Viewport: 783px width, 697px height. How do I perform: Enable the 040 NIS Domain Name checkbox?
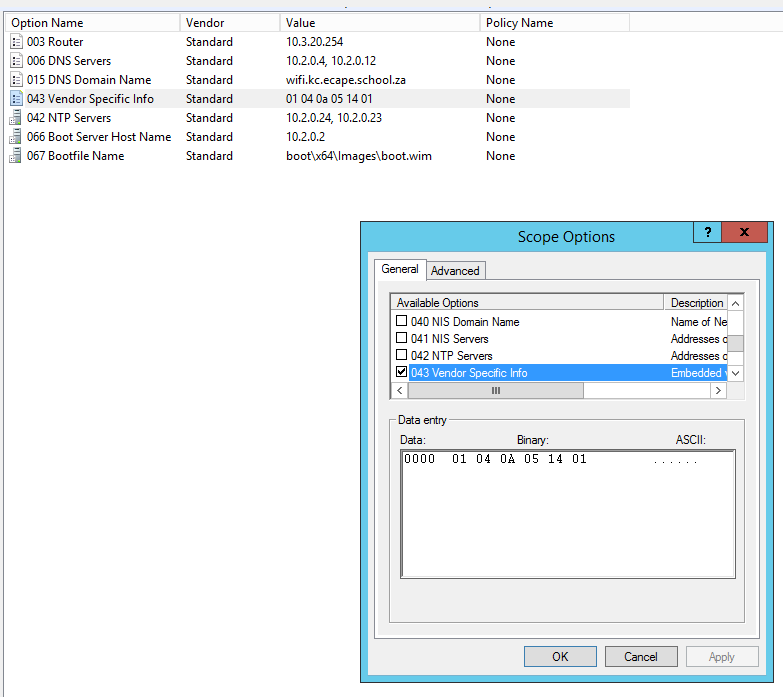click(x=402, y=322)
